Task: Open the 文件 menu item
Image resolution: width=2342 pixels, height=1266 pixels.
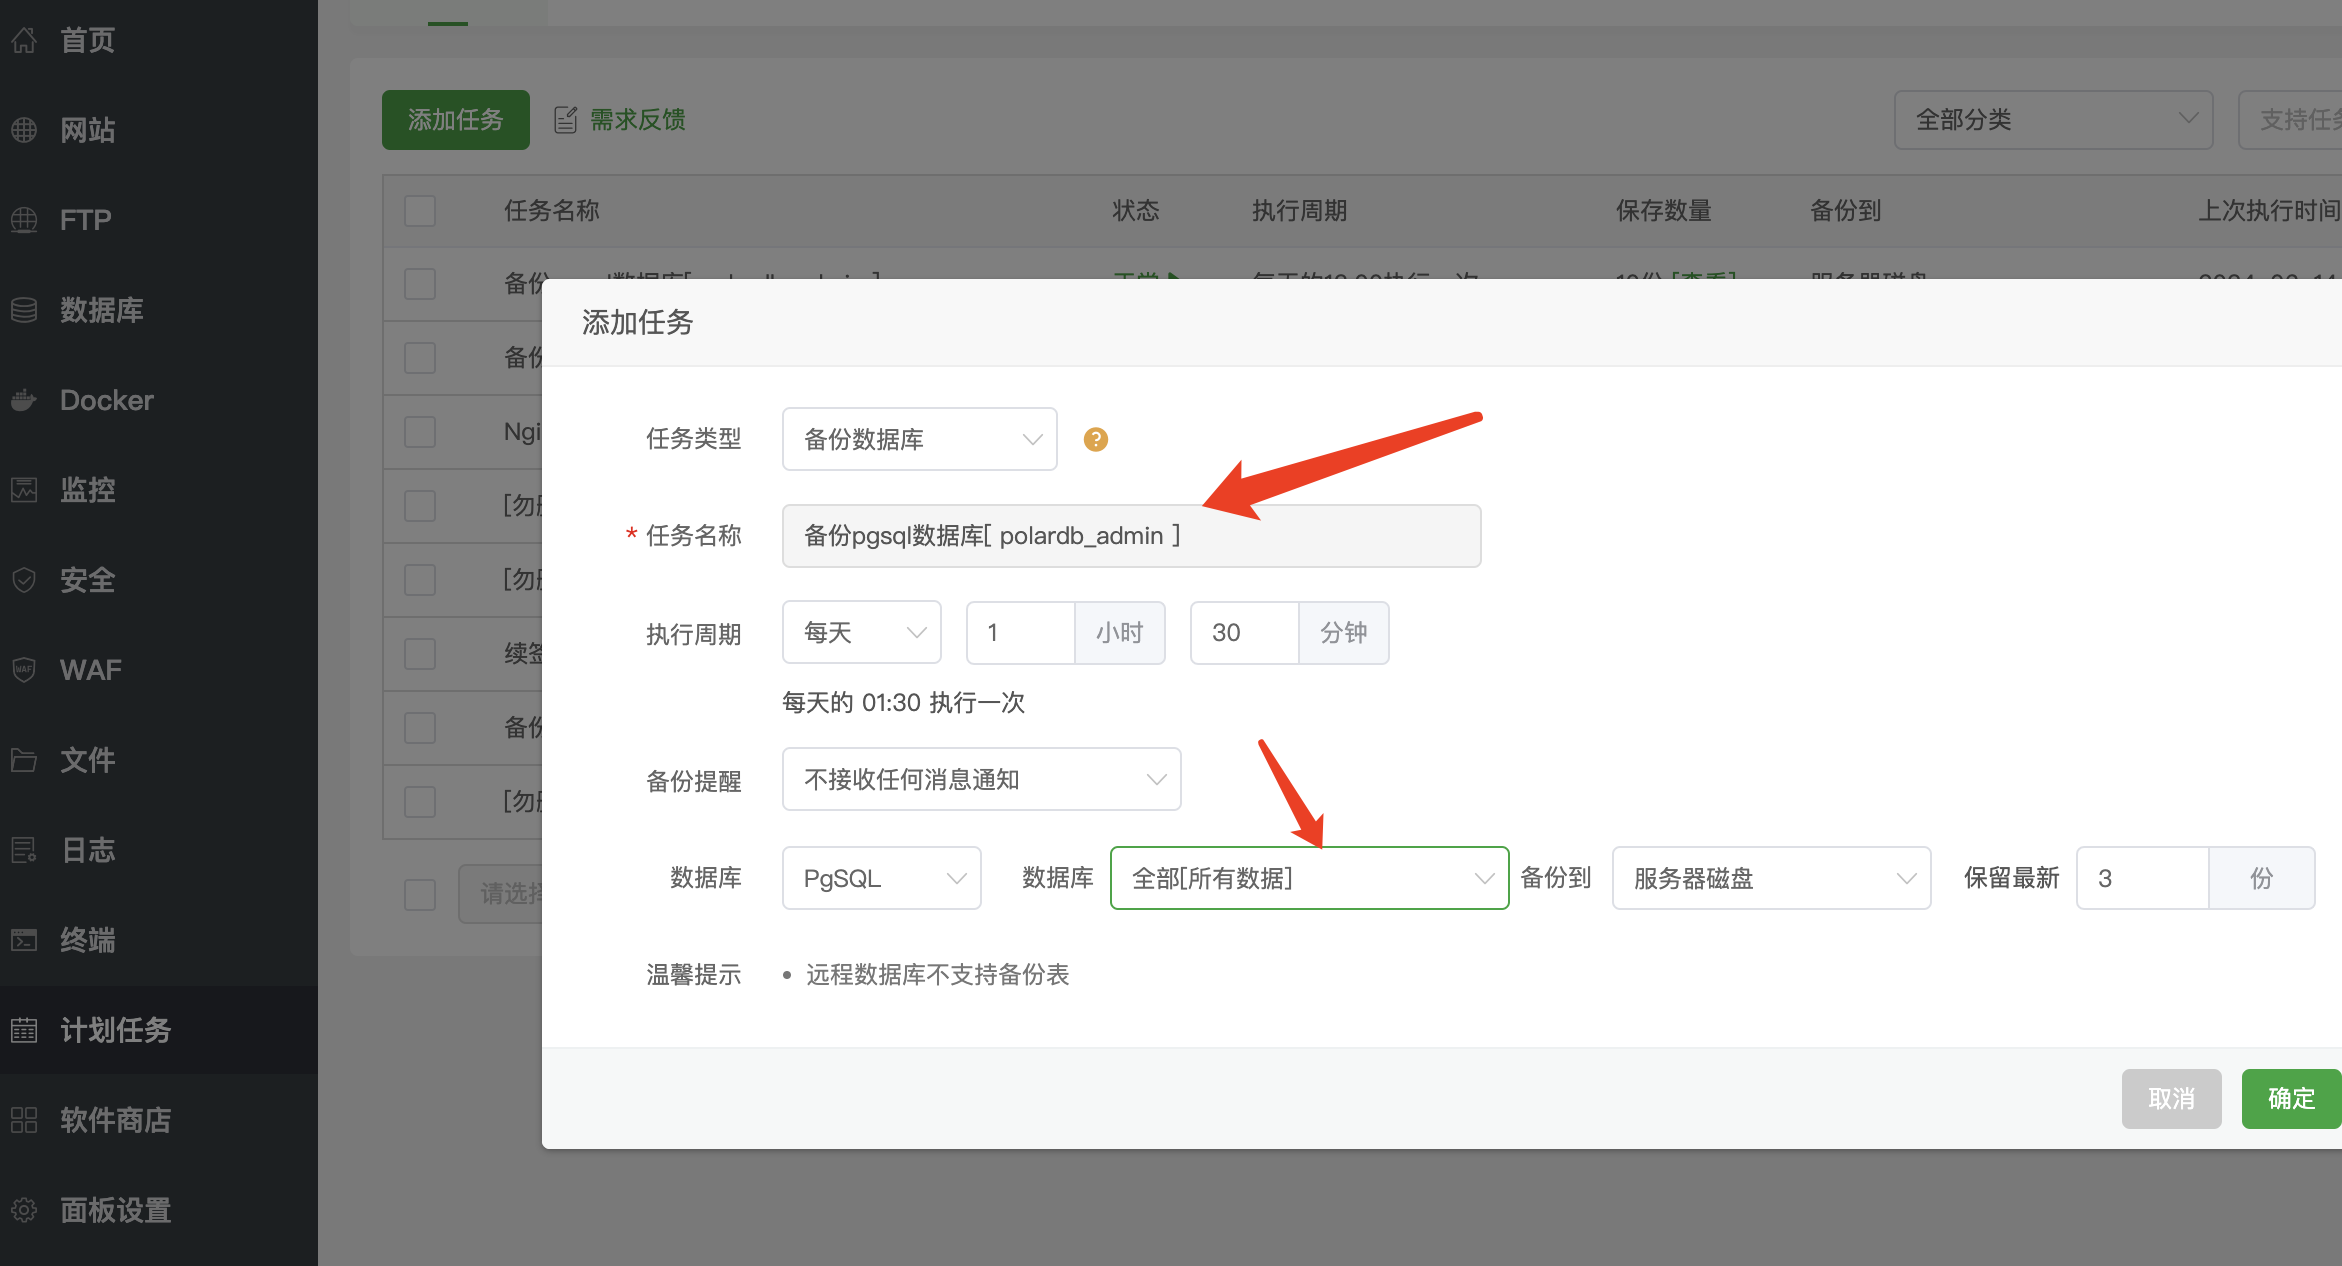Action: click(88, 760)
